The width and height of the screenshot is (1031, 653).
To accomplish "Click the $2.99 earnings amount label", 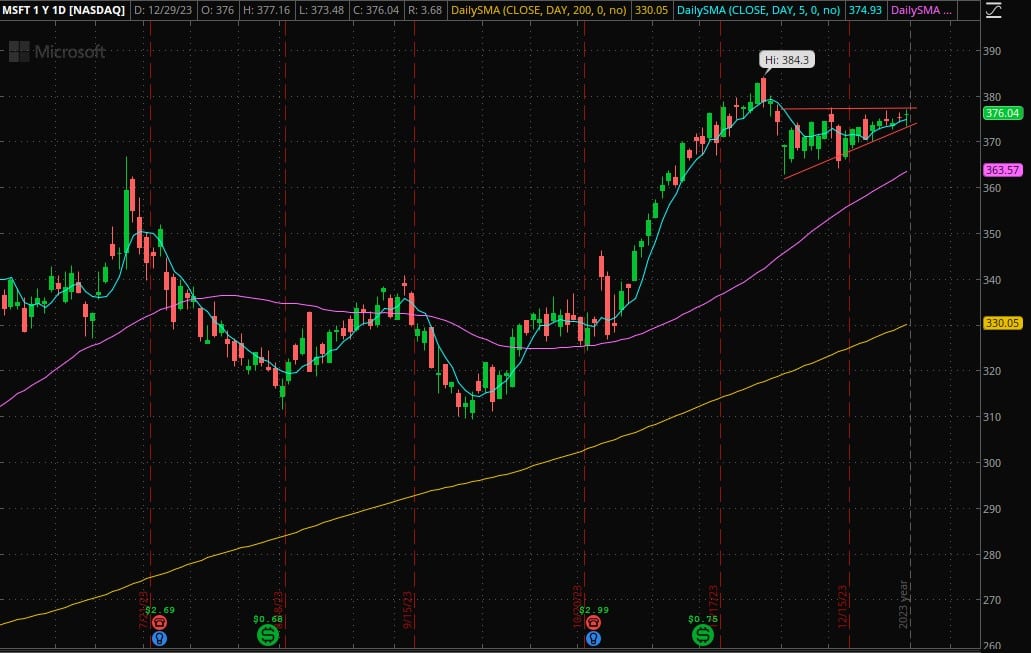I will tap(594, 610).
